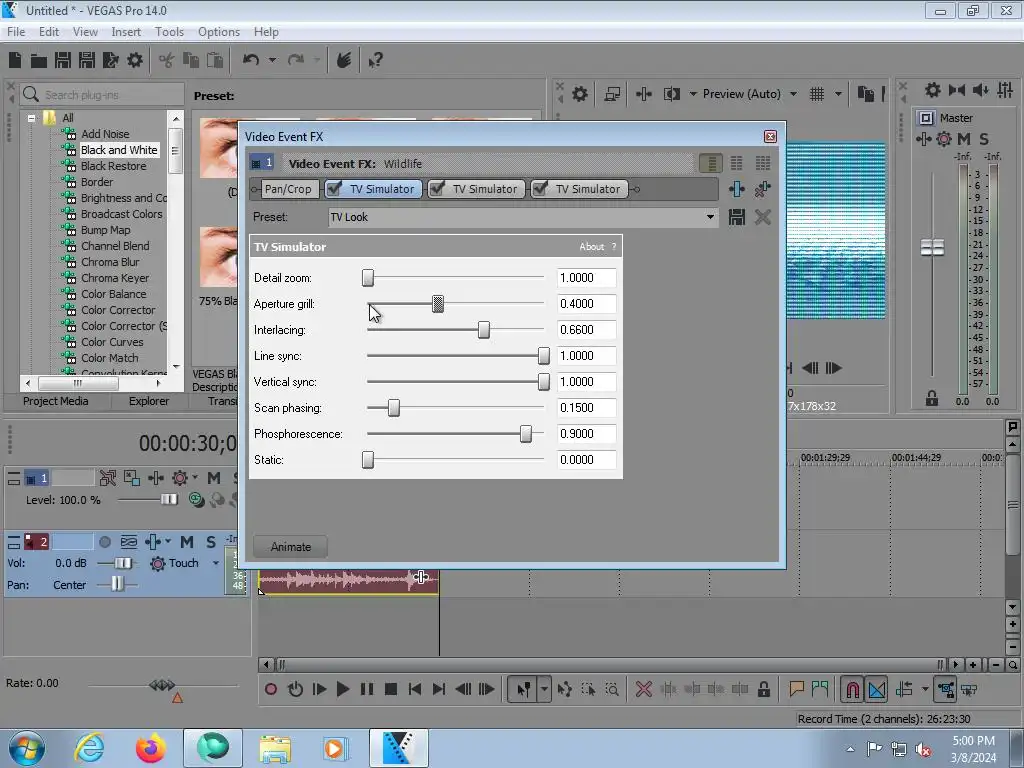This screenshot has width=1024, height=768.
Task: Open the Undo history dropdown arrow
Action: click(272, 60)
